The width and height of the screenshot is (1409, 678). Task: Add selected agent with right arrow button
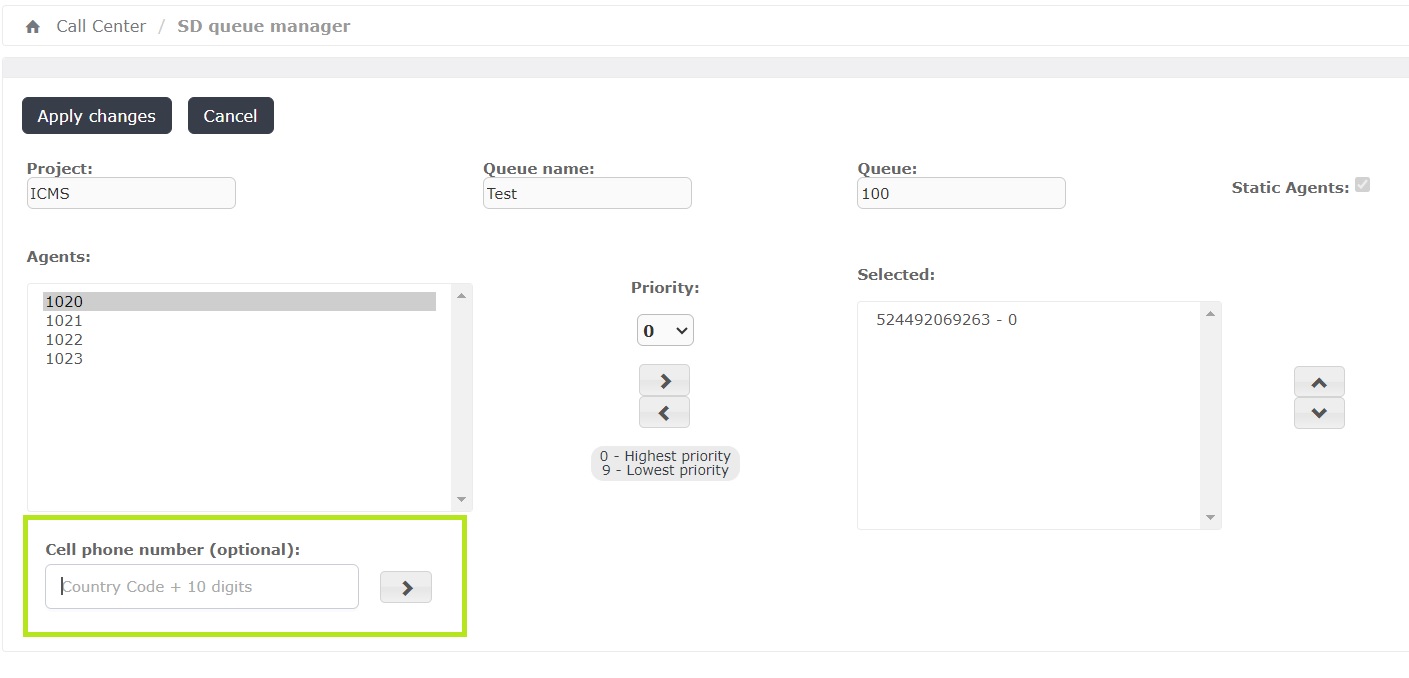664,381
